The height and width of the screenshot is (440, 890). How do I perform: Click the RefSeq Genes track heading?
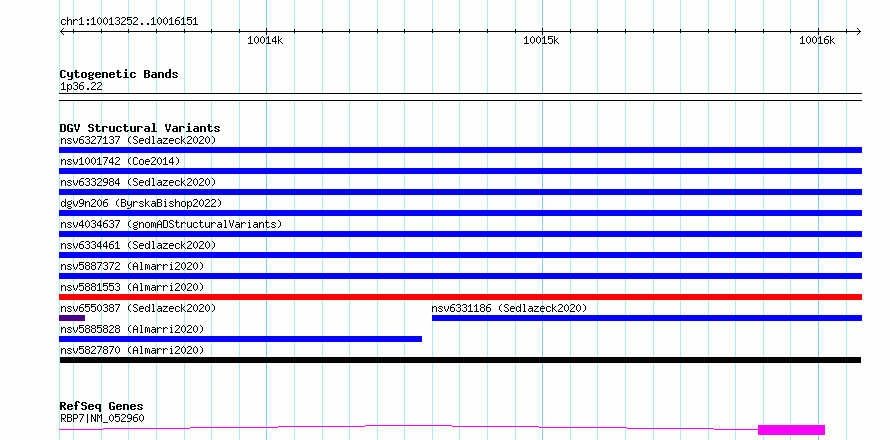[101, 406]
